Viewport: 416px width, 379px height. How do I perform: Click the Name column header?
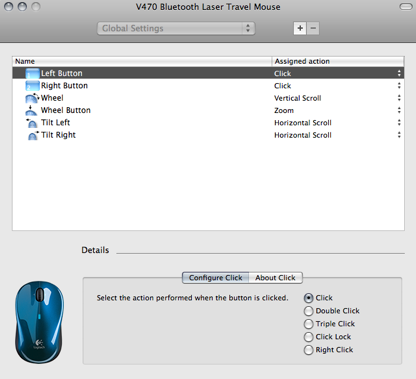point(142,61)
